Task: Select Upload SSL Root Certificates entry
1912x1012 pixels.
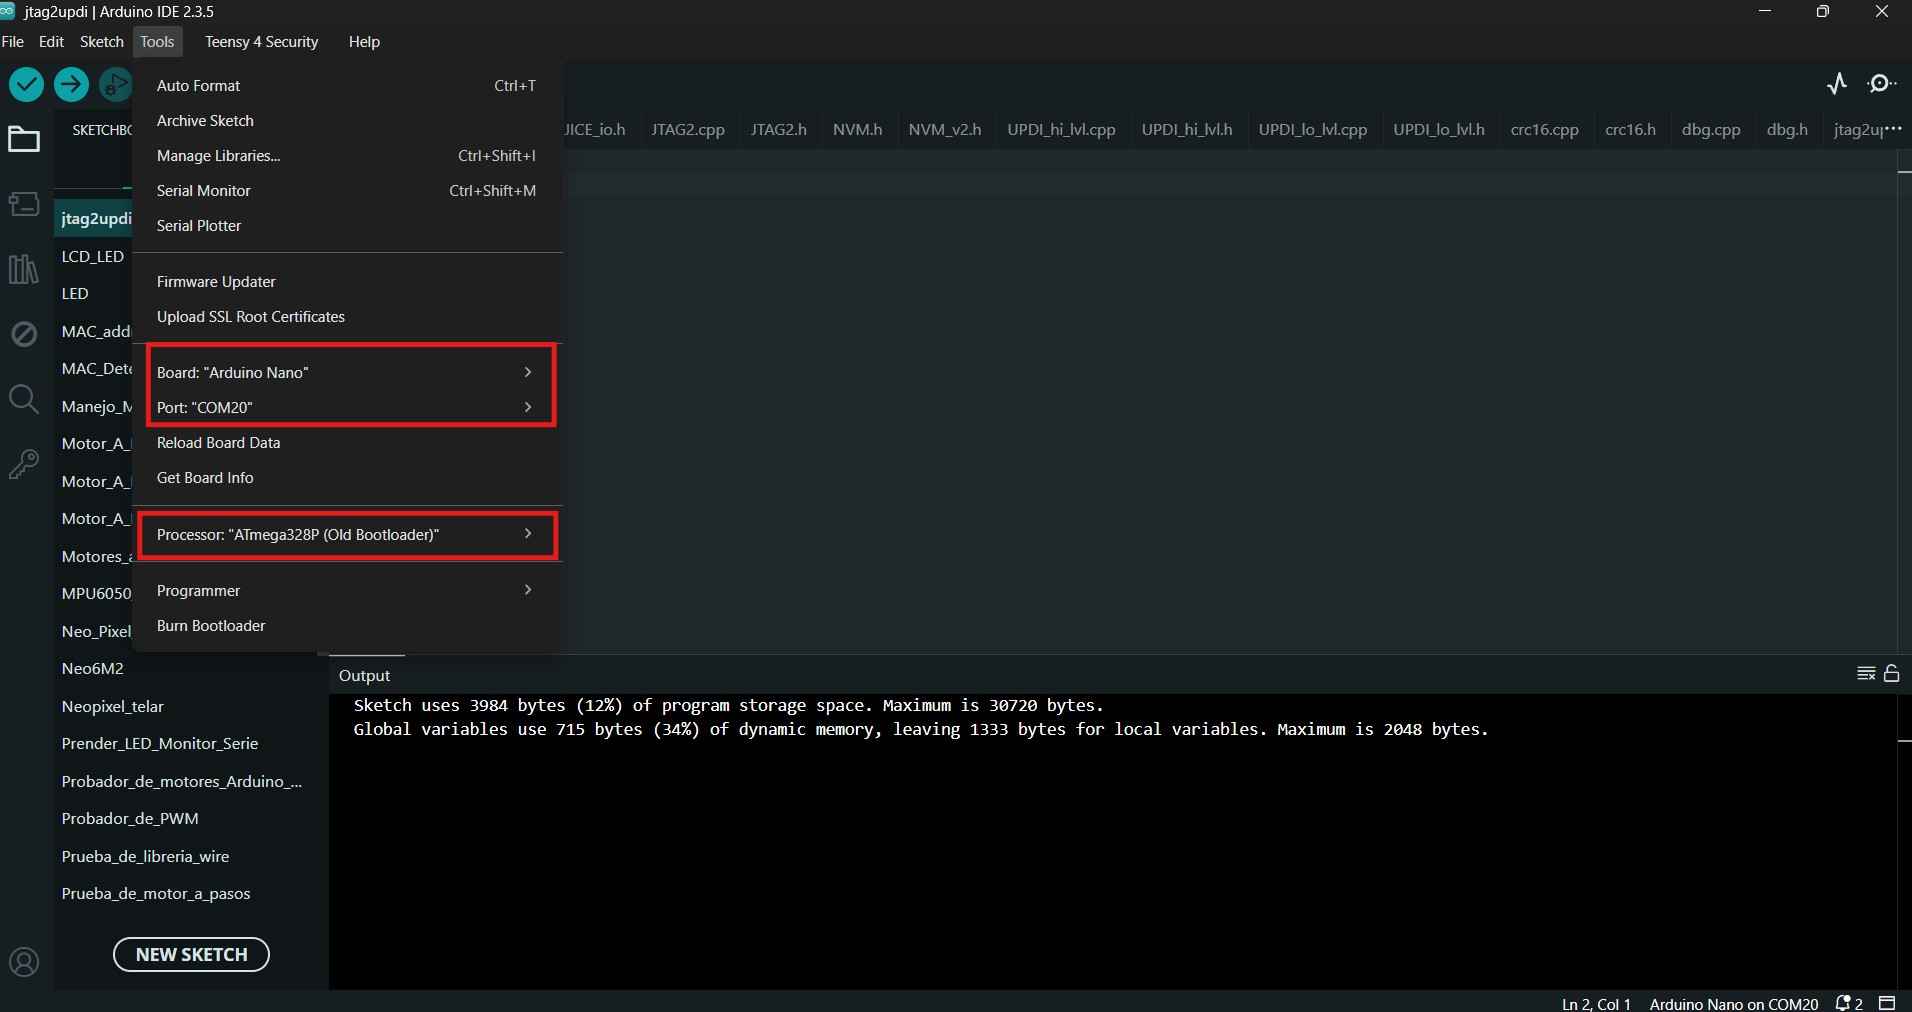Action: point(346,317)
